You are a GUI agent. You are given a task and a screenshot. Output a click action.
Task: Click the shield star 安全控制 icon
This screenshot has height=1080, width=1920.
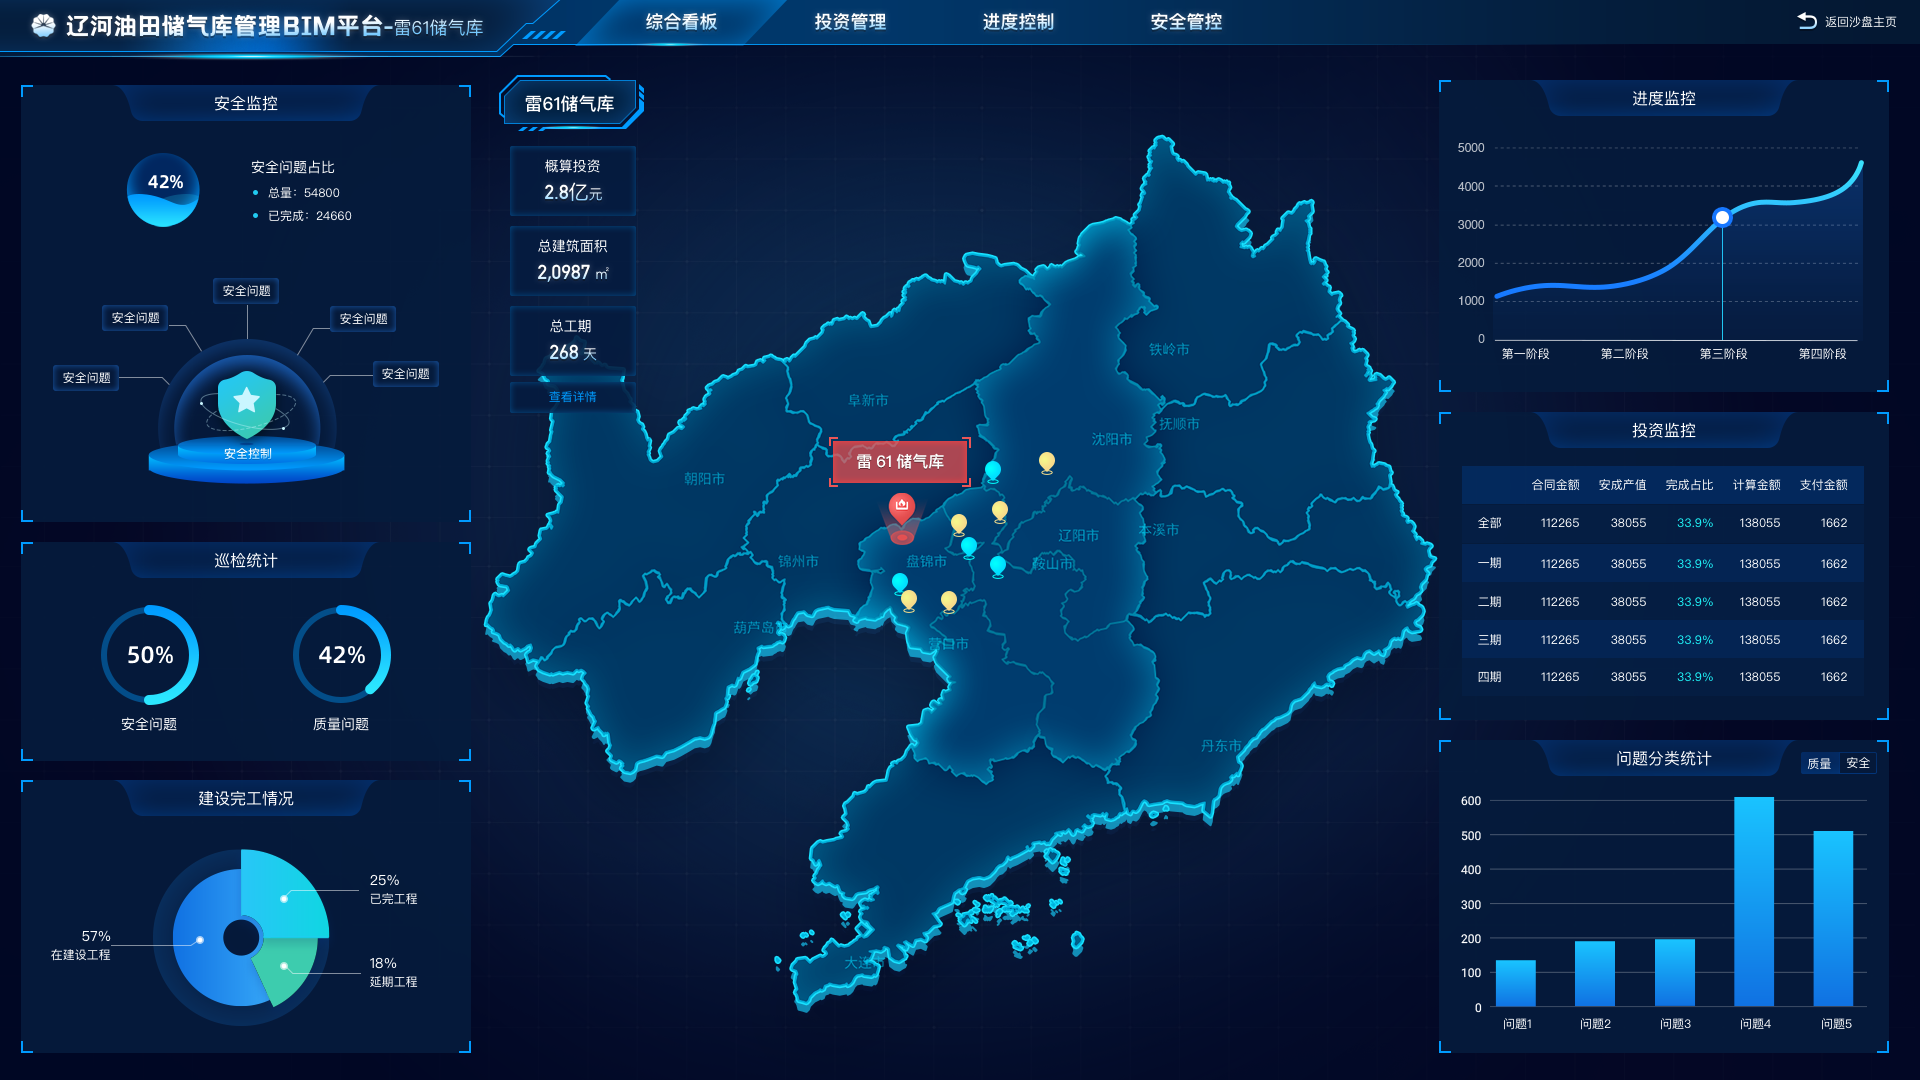pyautogui.click(x=246, y=402)
